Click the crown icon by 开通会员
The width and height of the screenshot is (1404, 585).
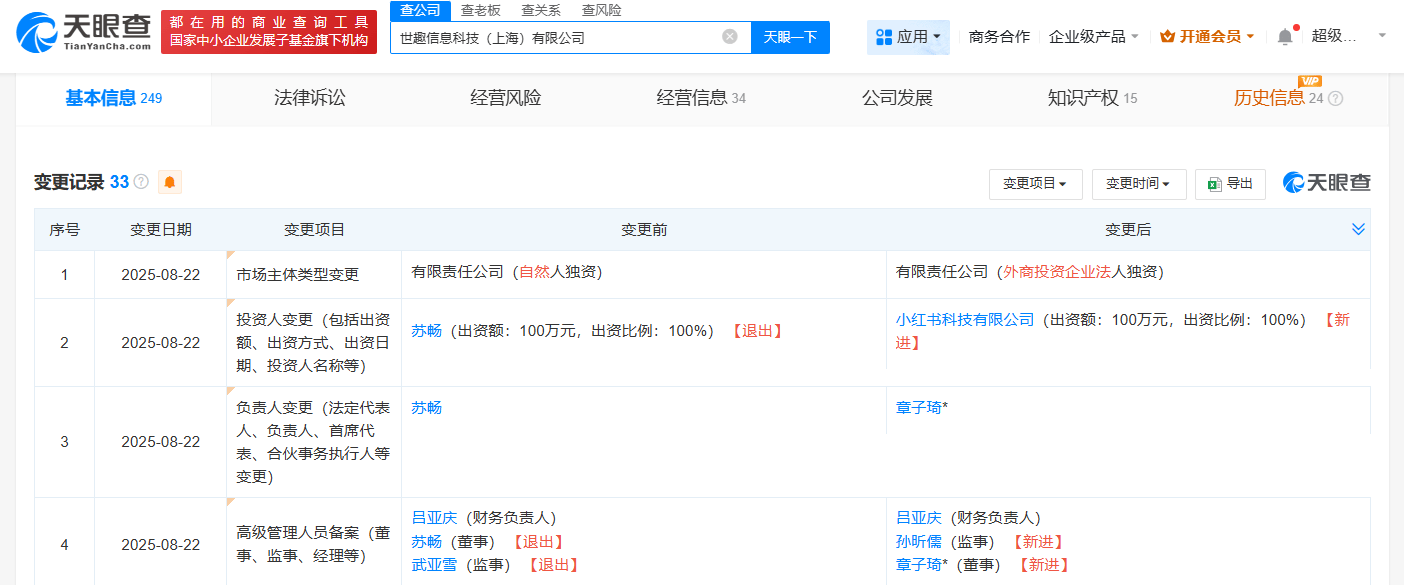(1167, 37)
